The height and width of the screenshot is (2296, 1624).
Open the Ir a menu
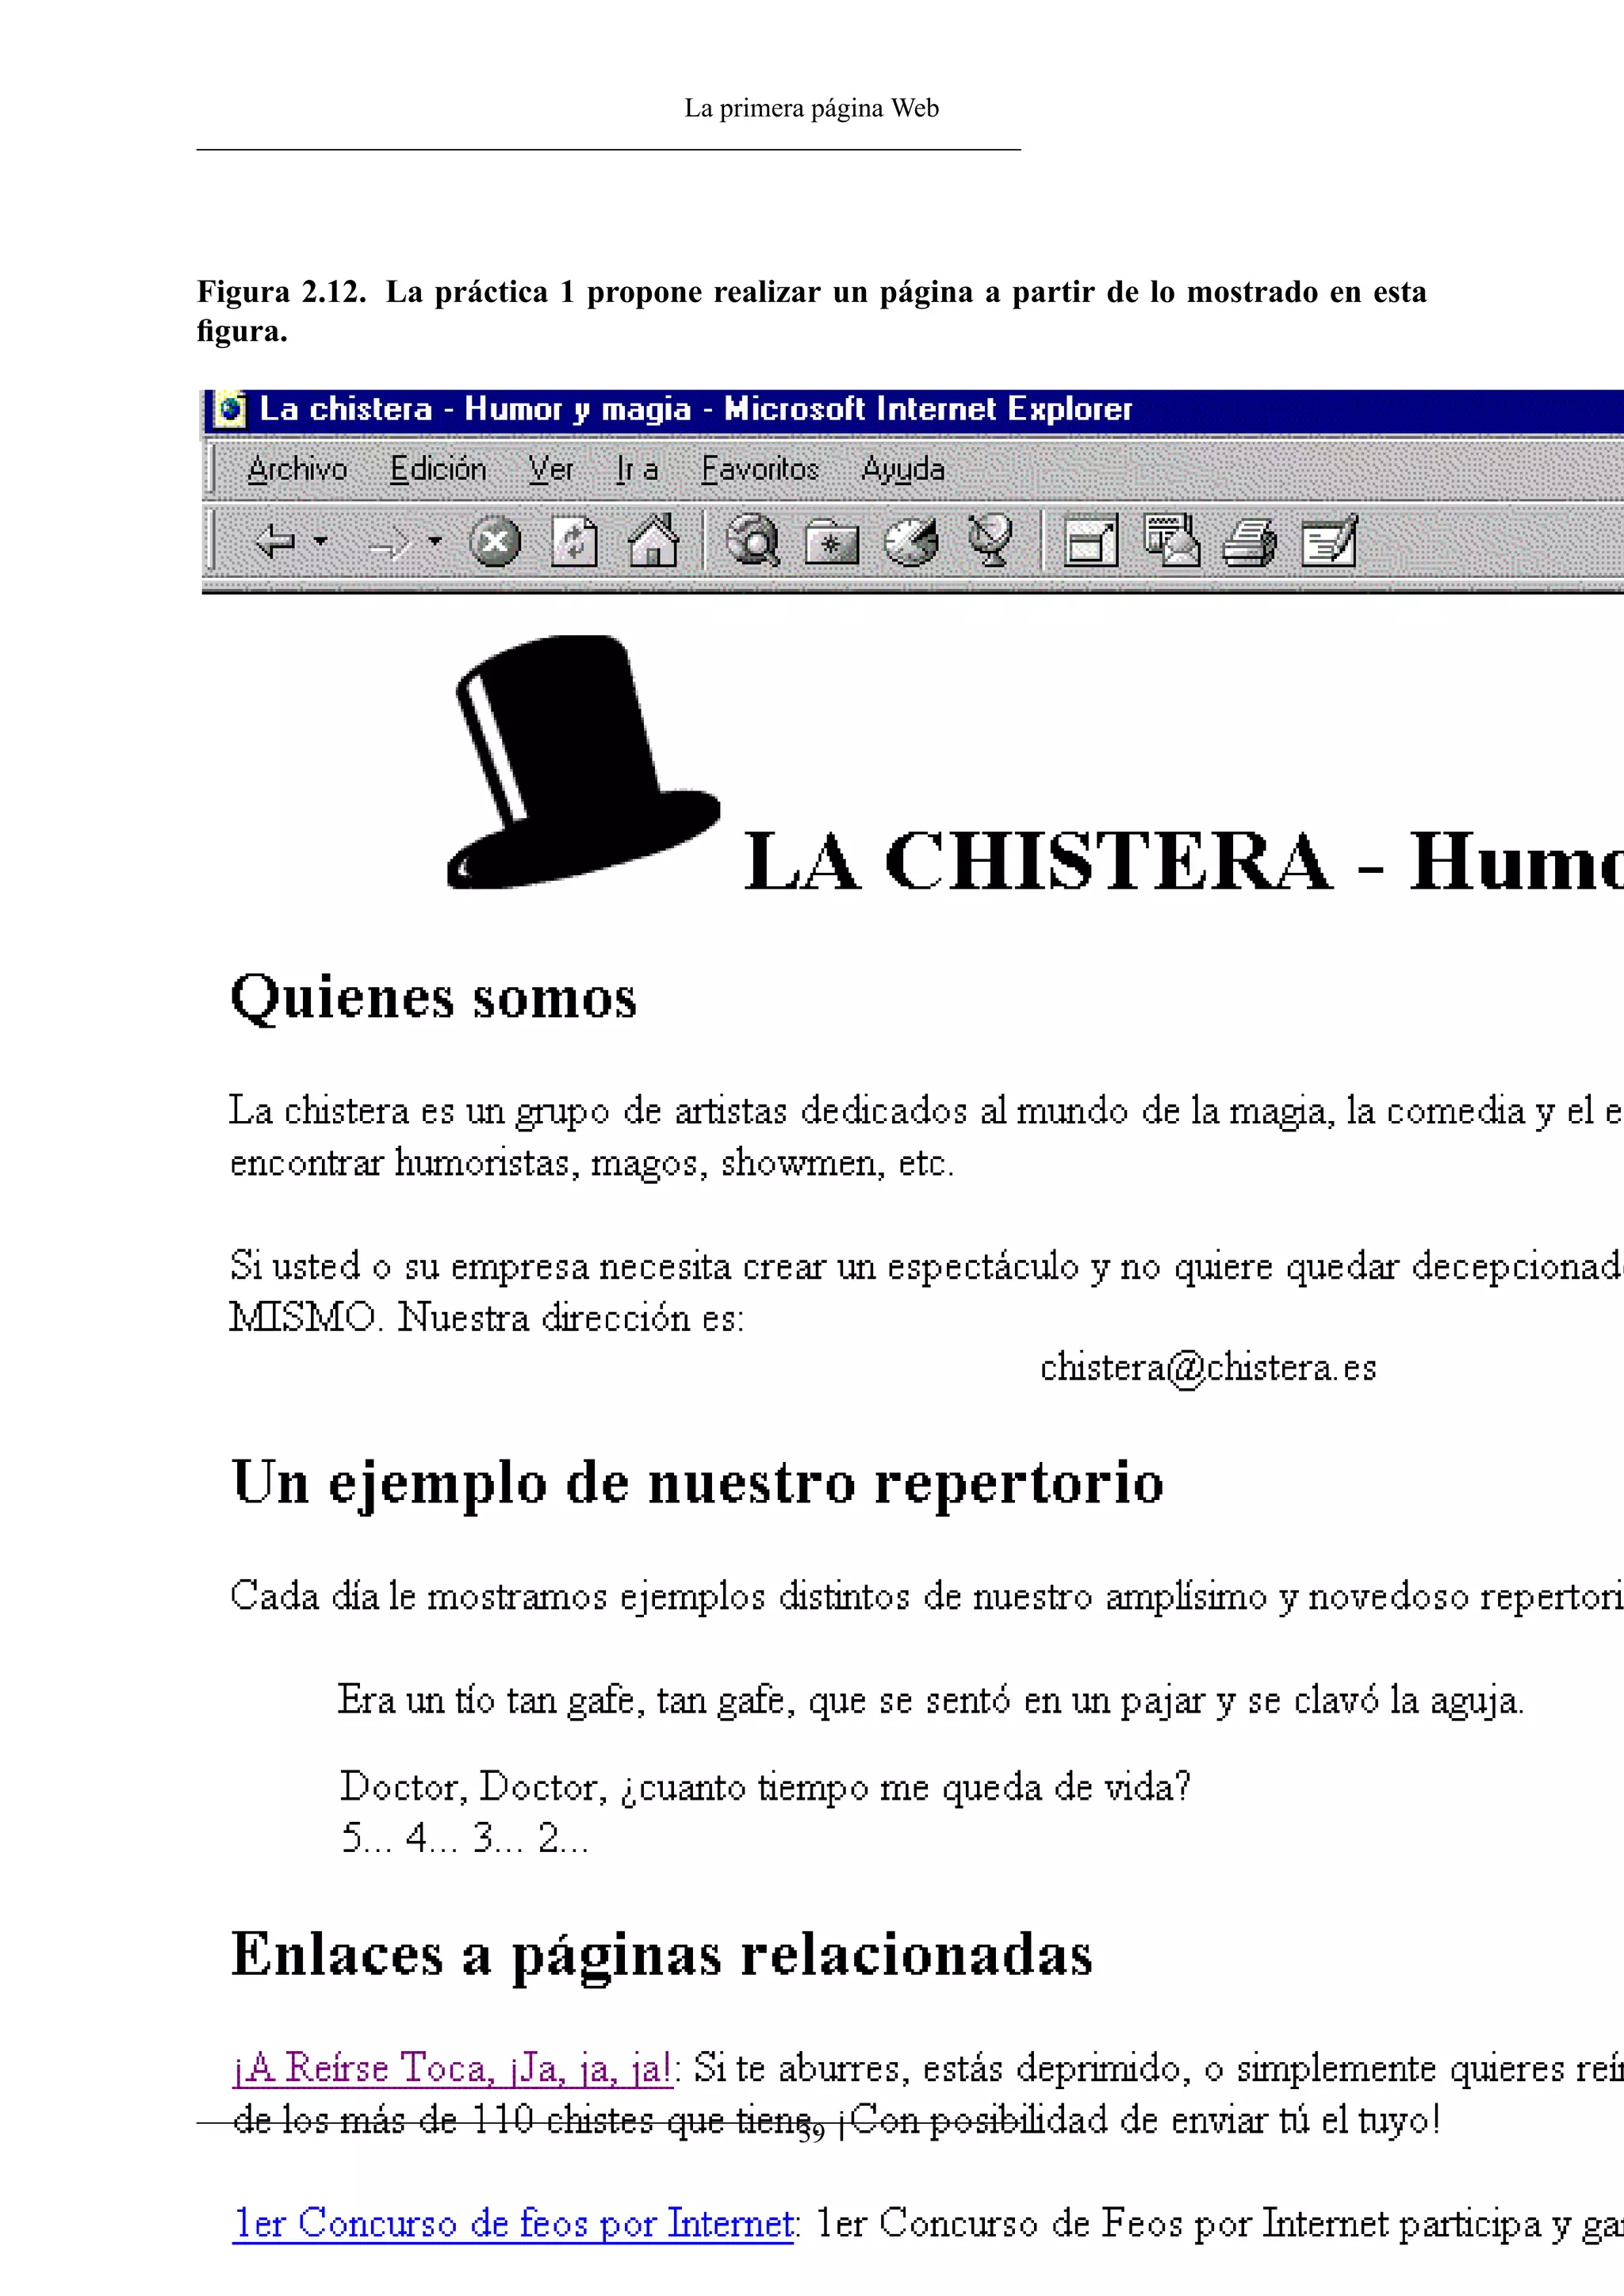pos(637,468)
